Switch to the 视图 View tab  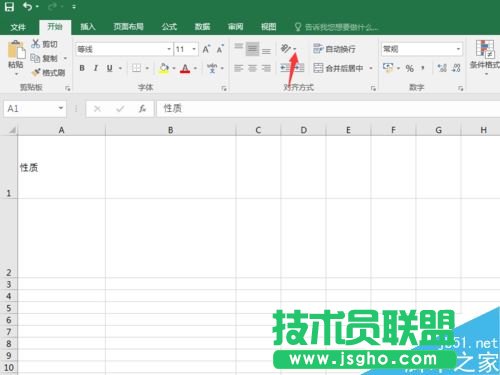pos(268,27)
